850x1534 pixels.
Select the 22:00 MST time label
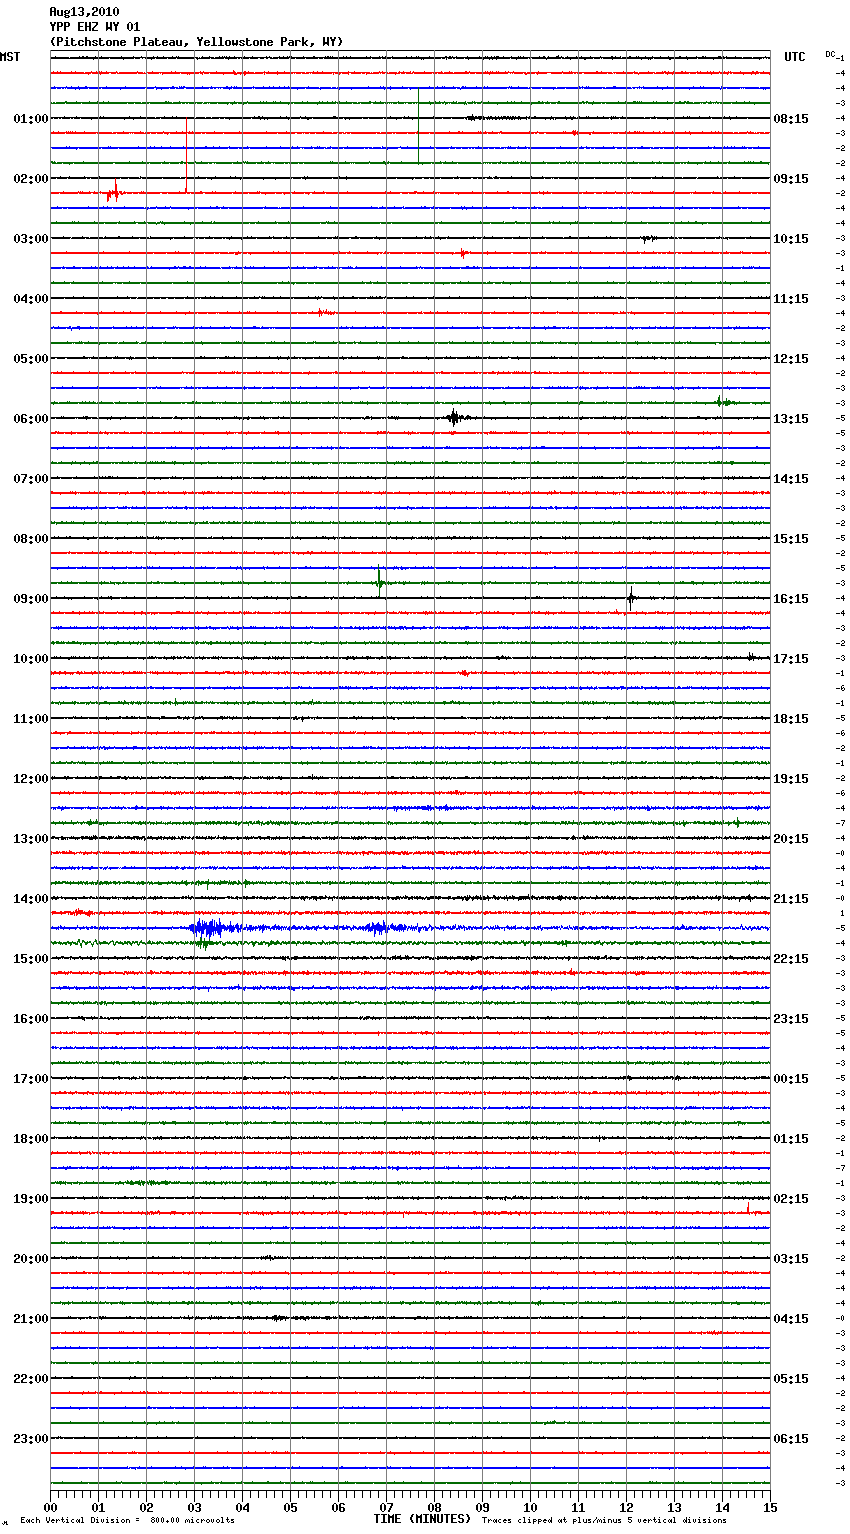[x=31, y=1379]
